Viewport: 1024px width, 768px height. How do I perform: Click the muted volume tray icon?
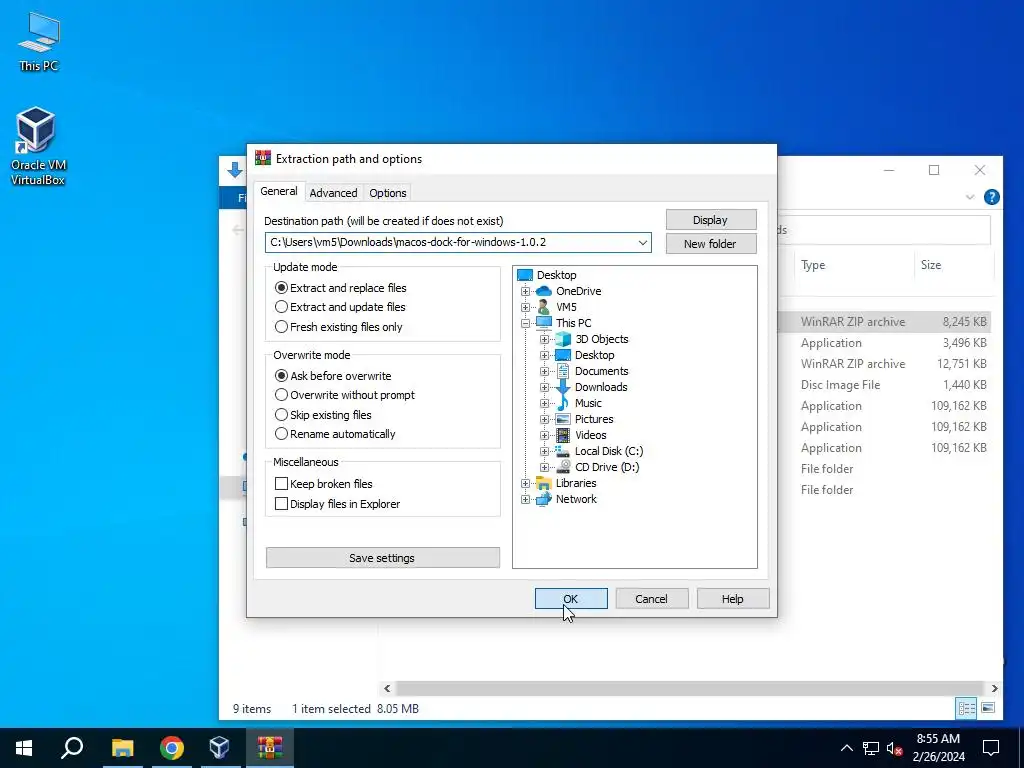click(x=895, y=748)
